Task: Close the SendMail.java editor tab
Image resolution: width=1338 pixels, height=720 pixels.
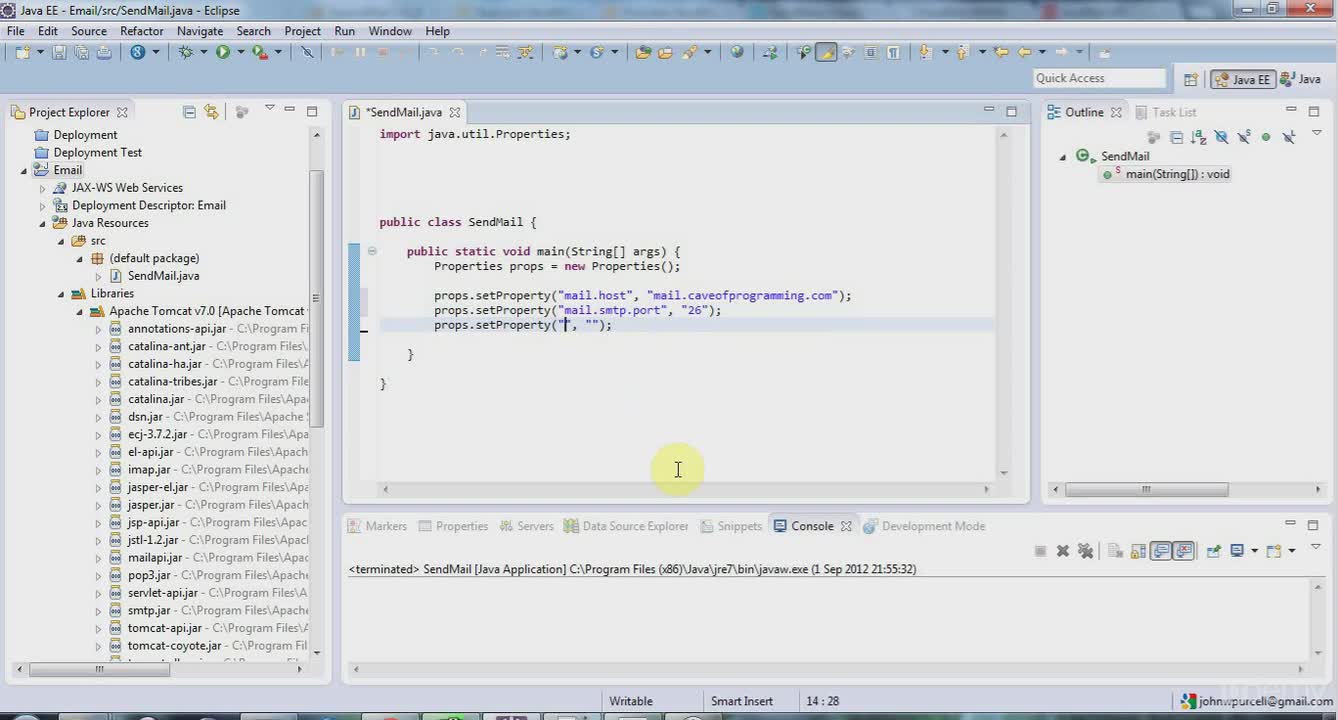Action: click(455, 112)
